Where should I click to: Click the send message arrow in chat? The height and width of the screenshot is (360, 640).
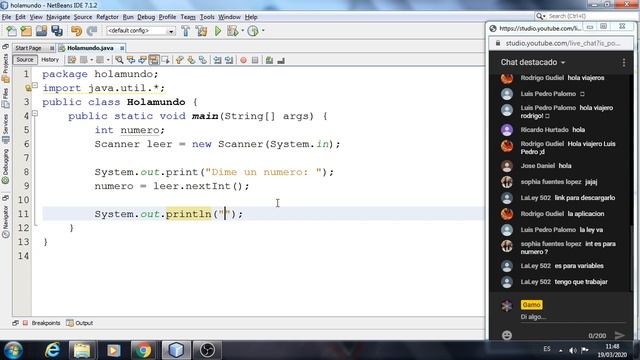pos(620,336)
